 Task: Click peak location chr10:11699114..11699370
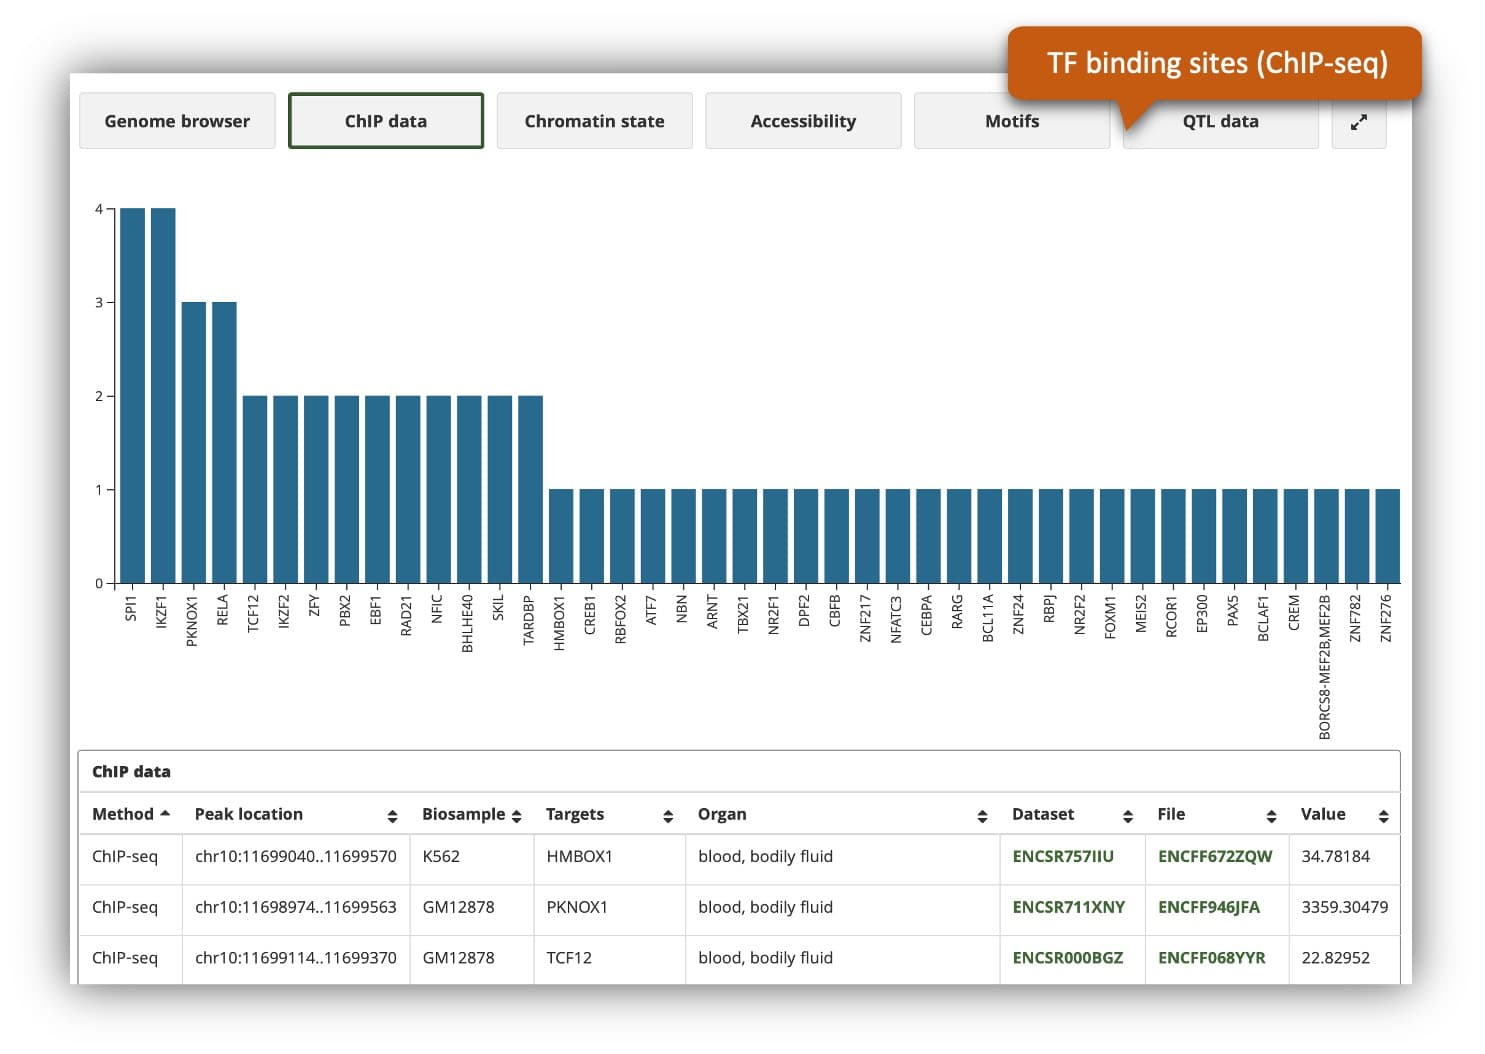(x=295, y=958)
